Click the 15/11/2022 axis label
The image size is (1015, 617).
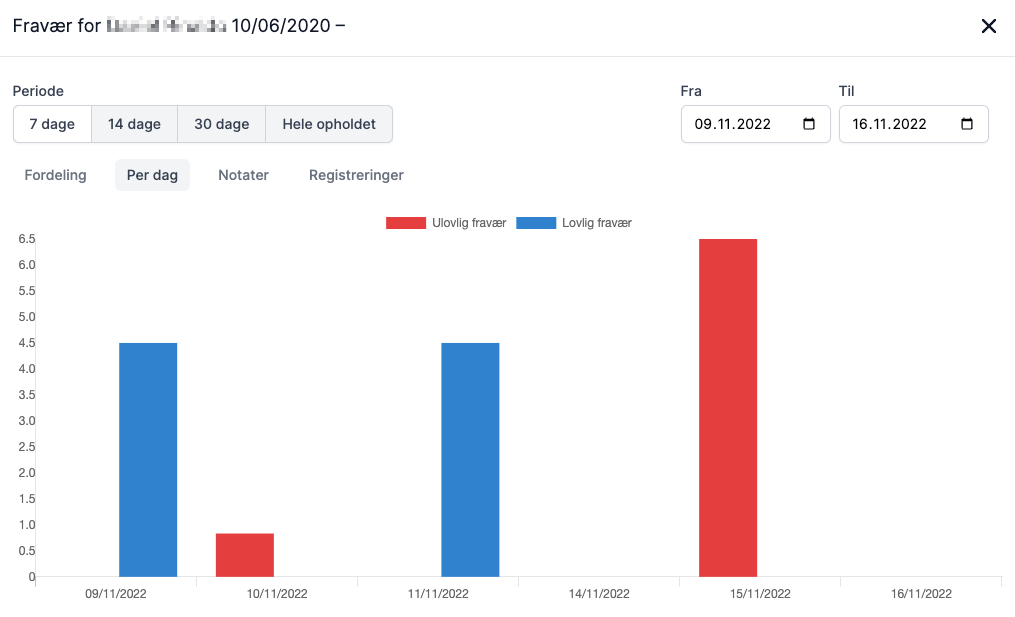[760, 594]
